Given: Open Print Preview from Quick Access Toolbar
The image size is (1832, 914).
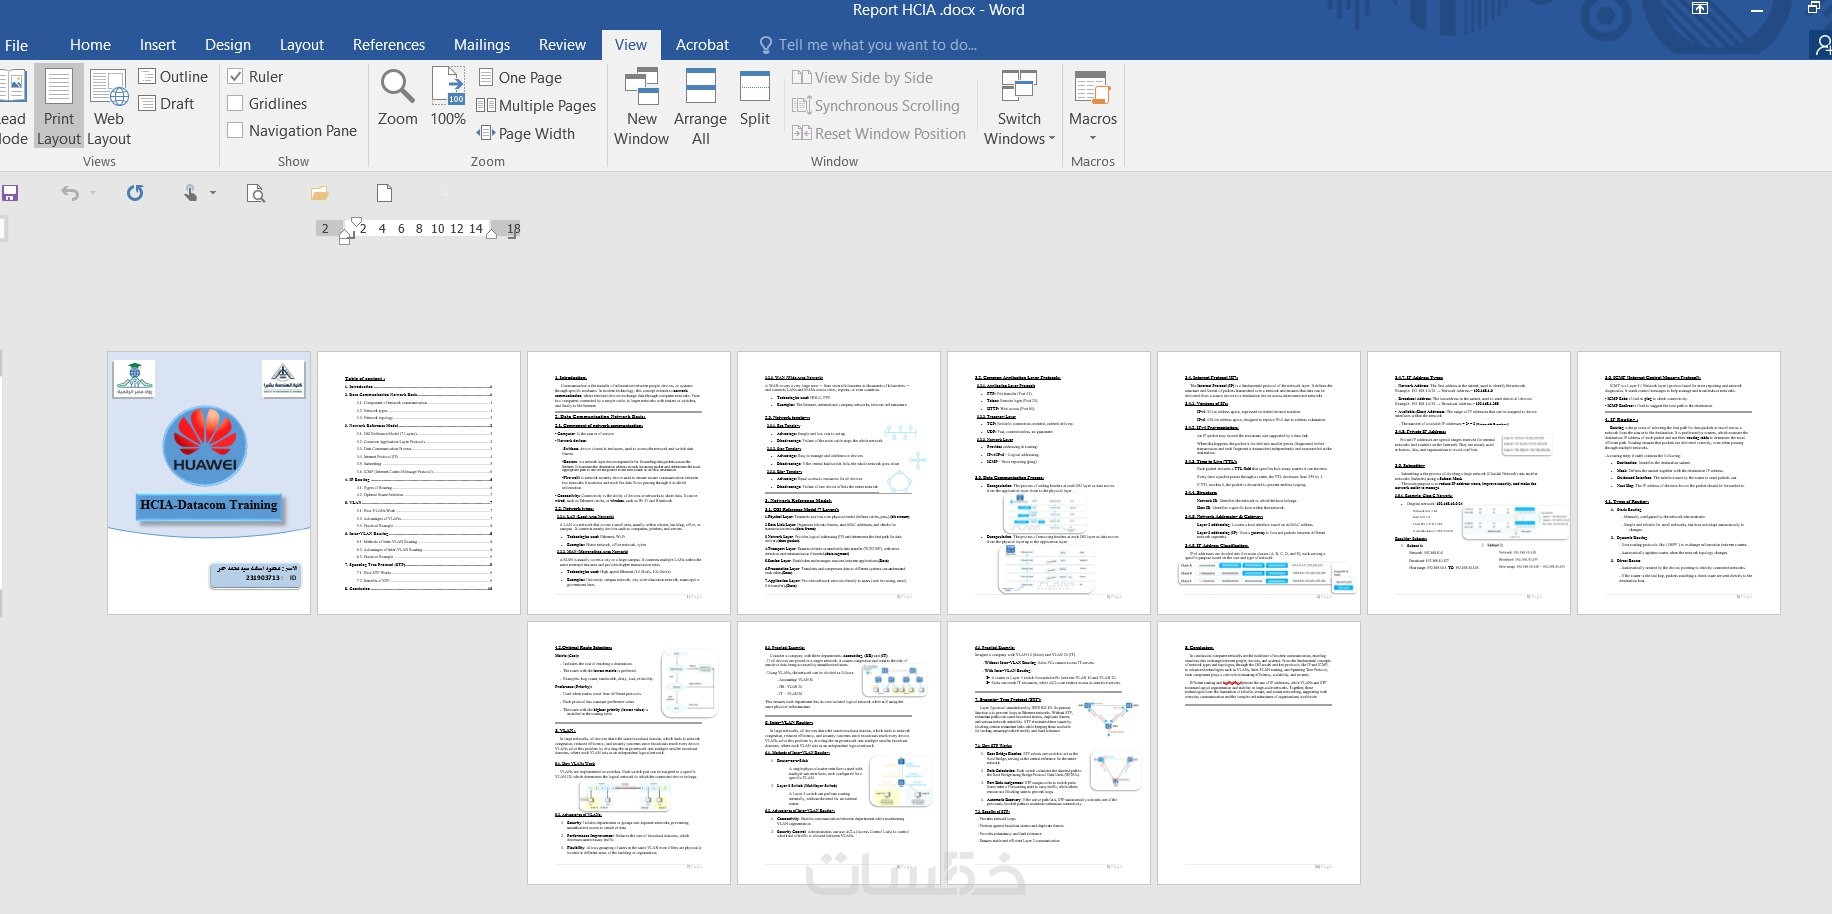Looking at the screenshot, I should (x=256, y=193).
